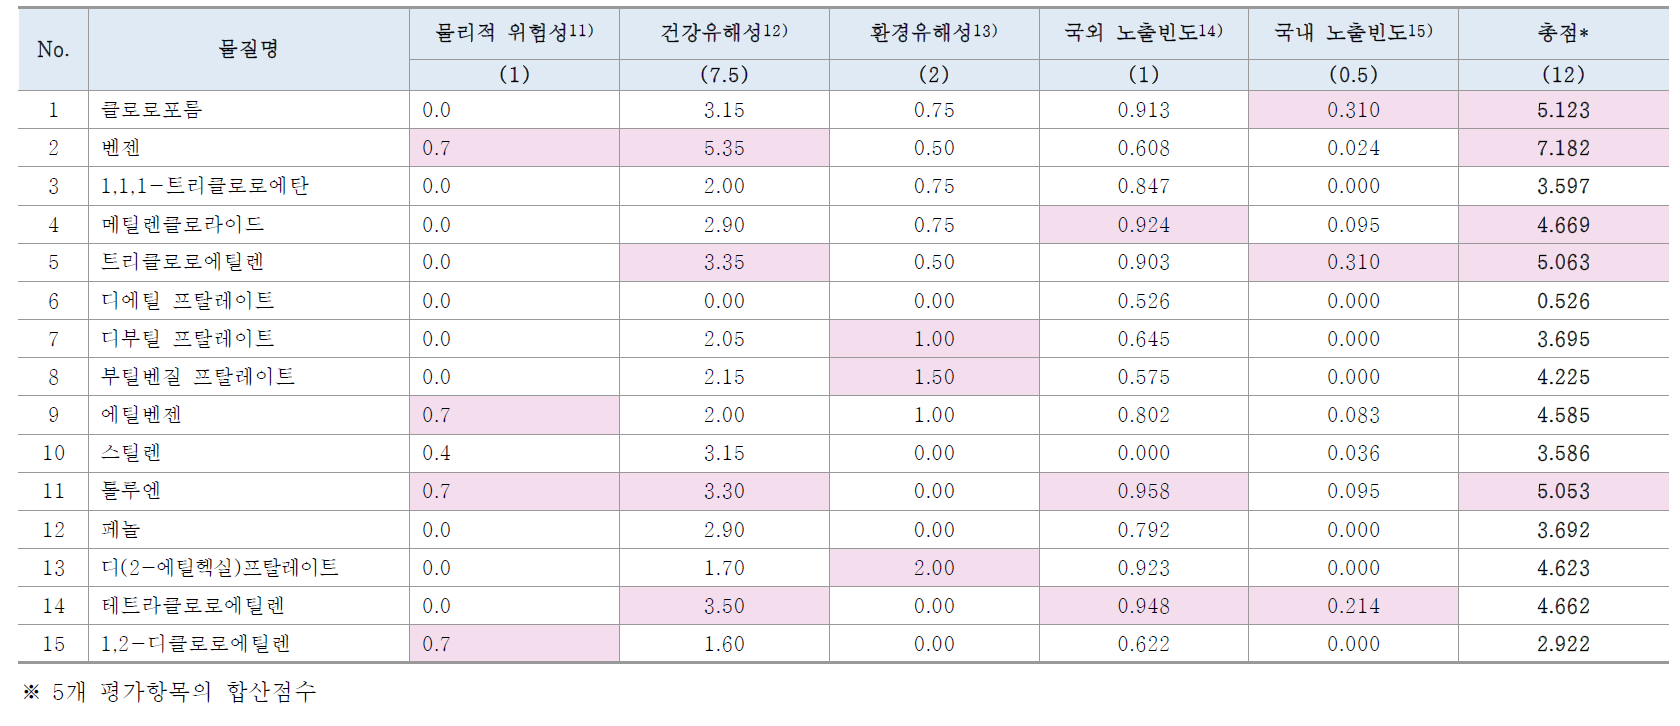Click the highlighted value 0.958
Viewport: 1680px width, 726px height.
(x=1143, y=491)
